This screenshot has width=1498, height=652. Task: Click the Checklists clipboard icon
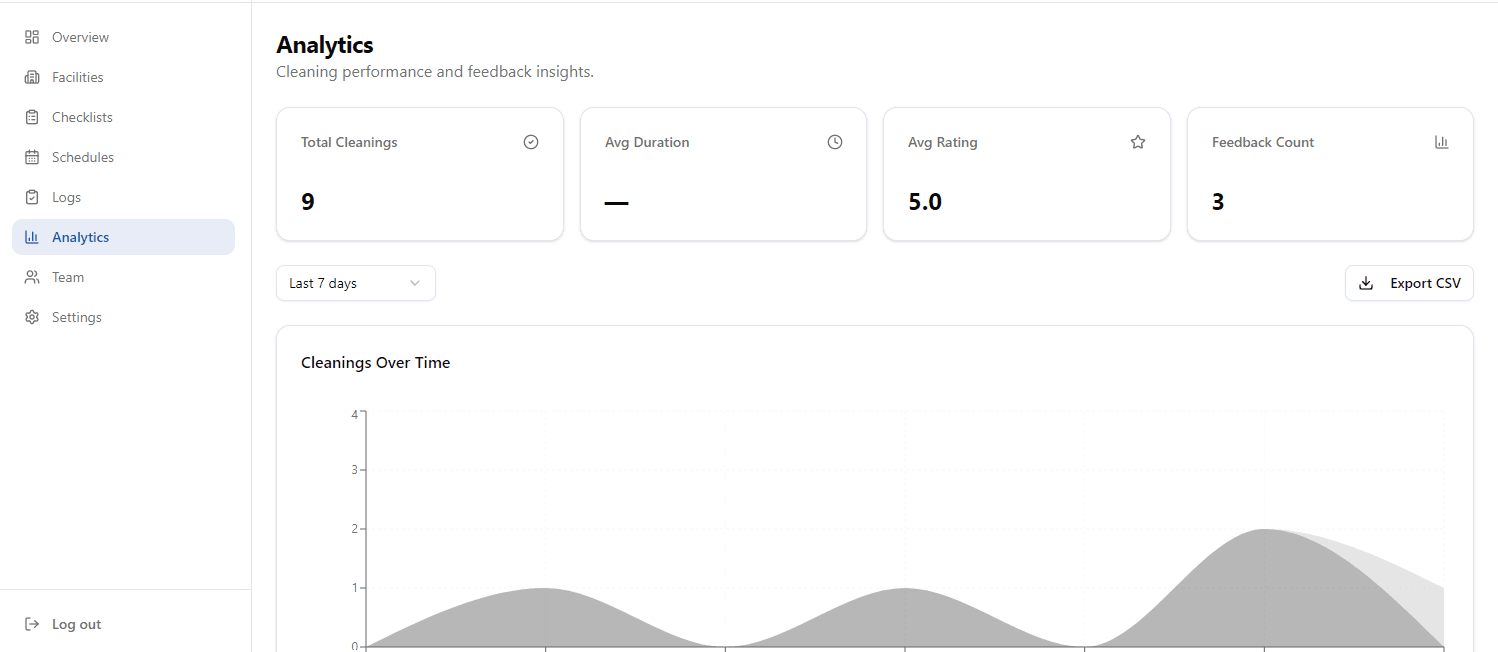[x=30, y=116]
